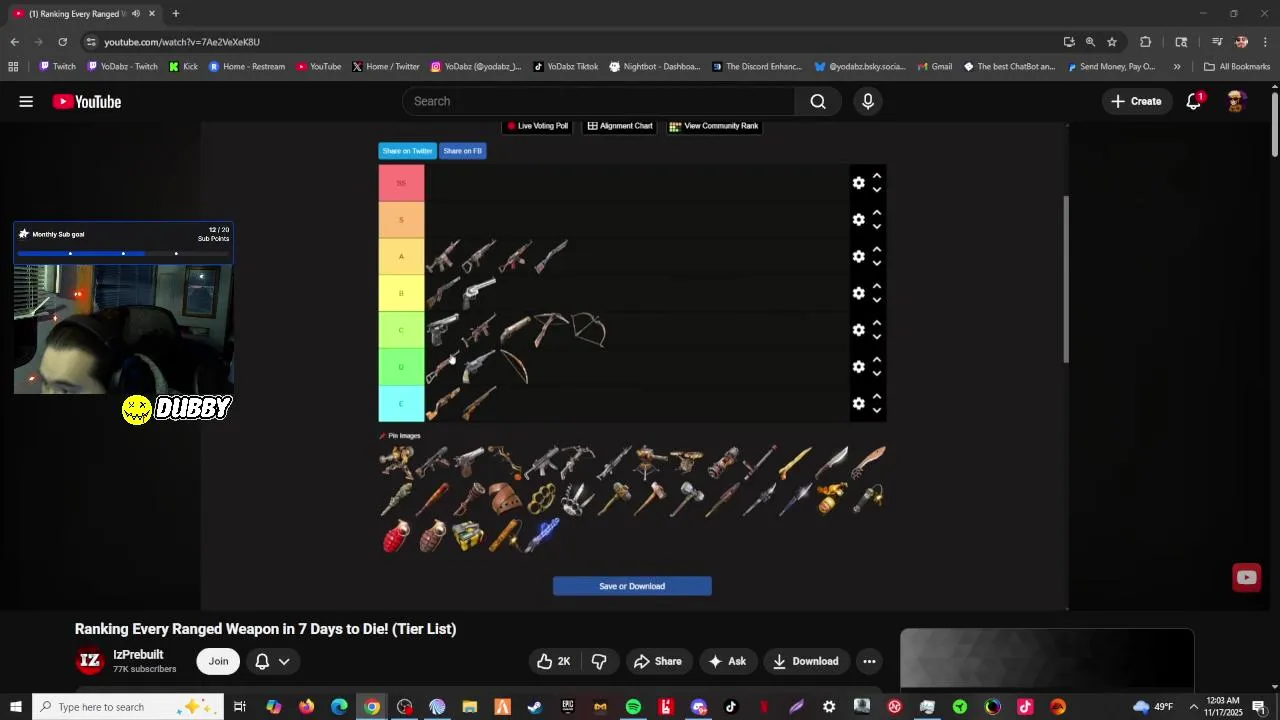Viewport: 1280px width, 720px height.
Task: Open the YouTube account avatar menu
Action: point(1236,101)
